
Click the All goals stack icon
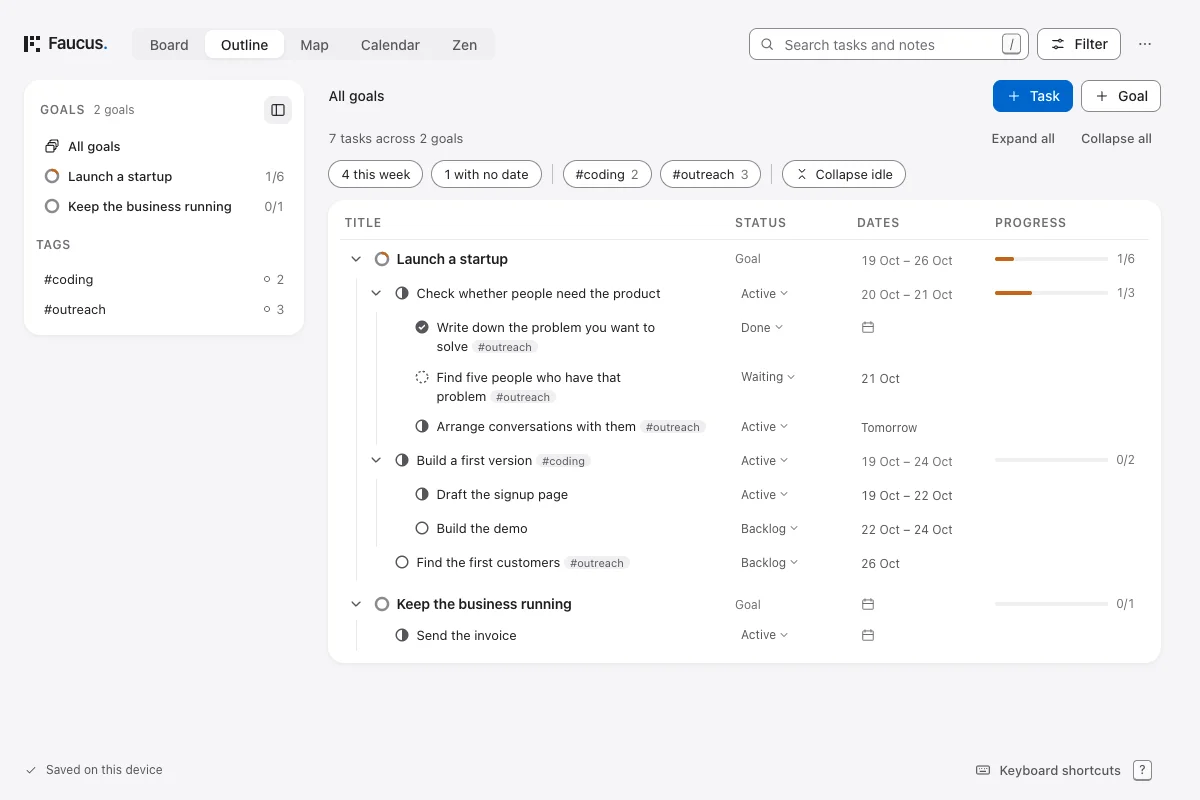click(52, 146)
